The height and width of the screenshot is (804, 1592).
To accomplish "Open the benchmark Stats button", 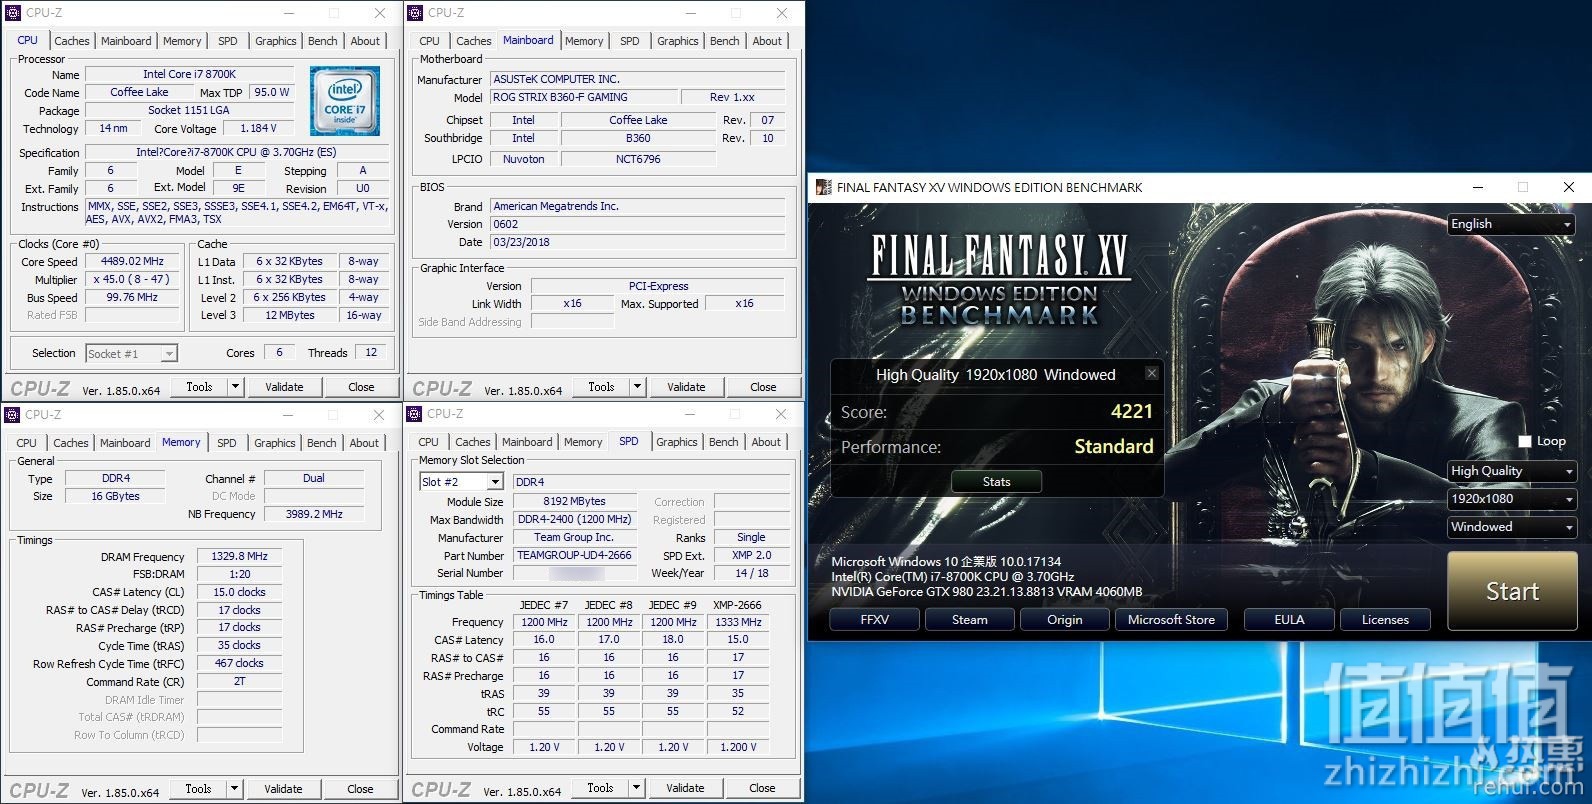I will pyautogui.click(x=997, y=481).
